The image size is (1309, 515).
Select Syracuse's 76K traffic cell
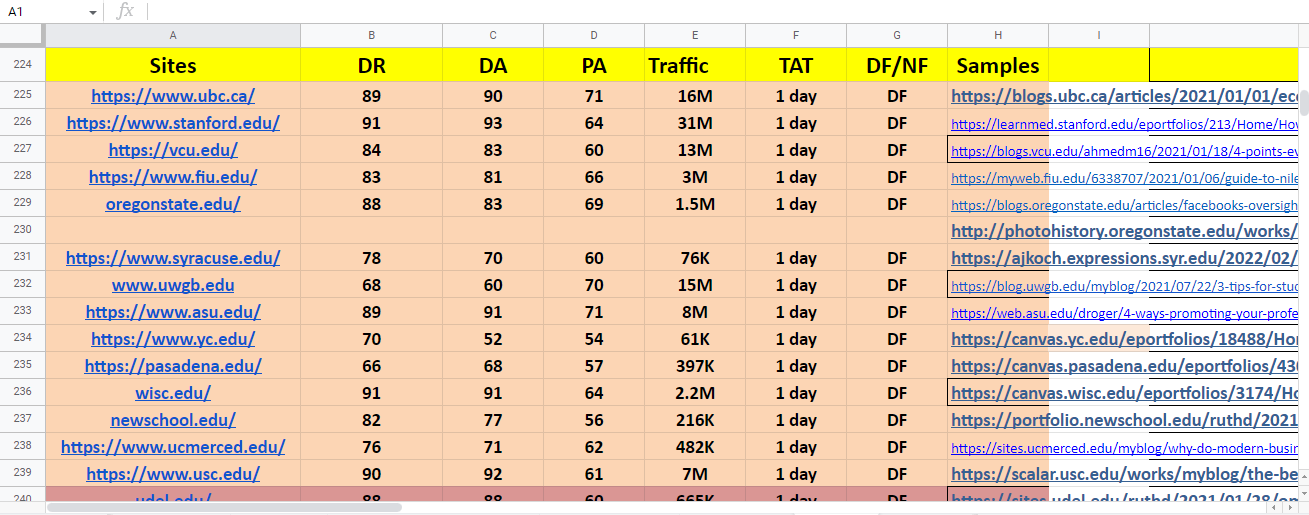pyautogui.click(x=695, y=258)
